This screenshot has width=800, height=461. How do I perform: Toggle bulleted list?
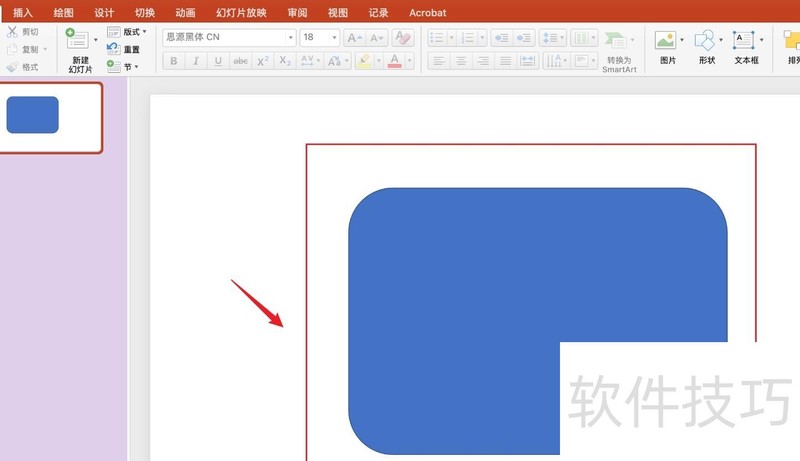pos(437,38)
